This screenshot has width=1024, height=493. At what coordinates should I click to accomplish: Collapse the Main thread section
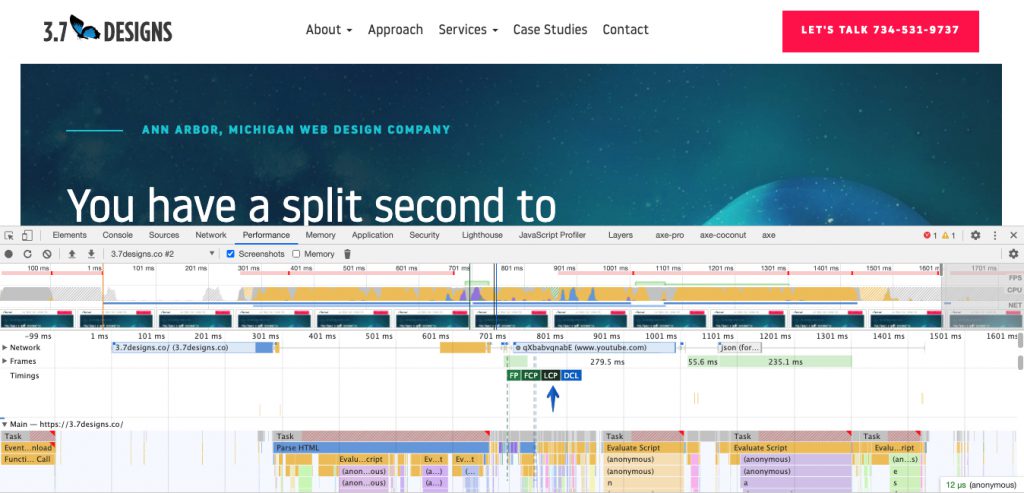coord(4,424)
